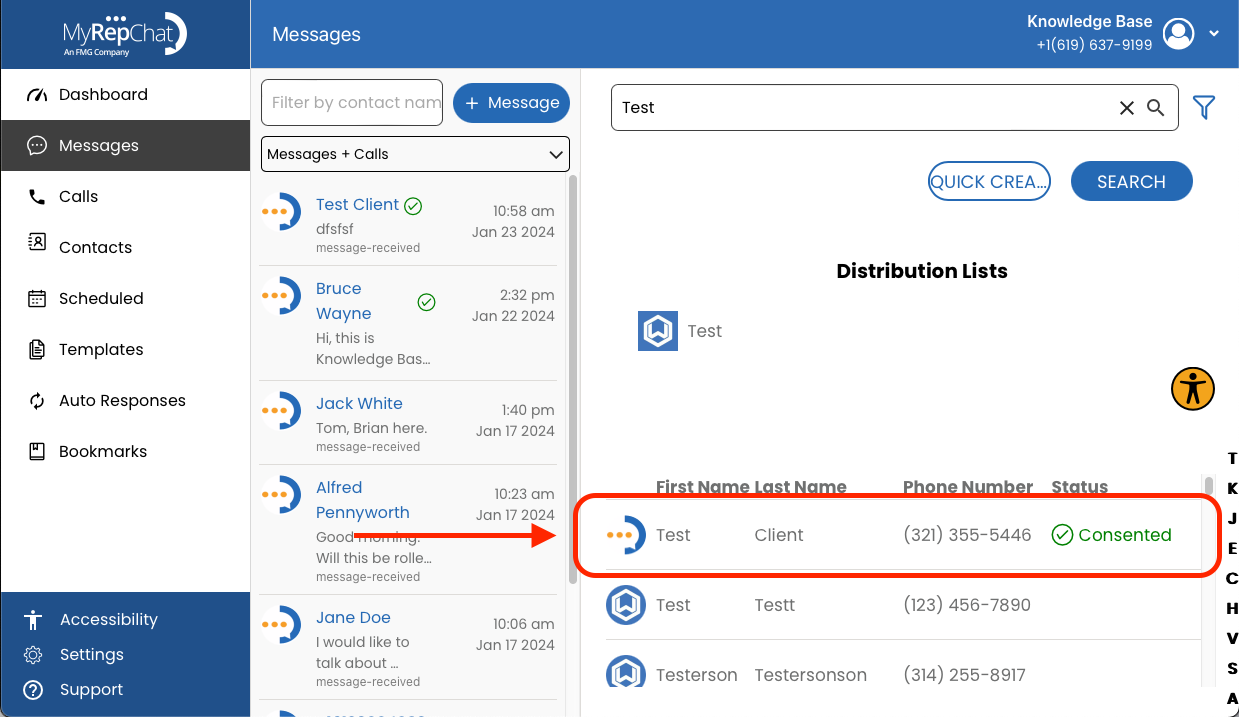Jump to letter S in alphabet index
The height and width of the screenshot is (717, 1239).
pyautogui.click(x=1232, y=669)
